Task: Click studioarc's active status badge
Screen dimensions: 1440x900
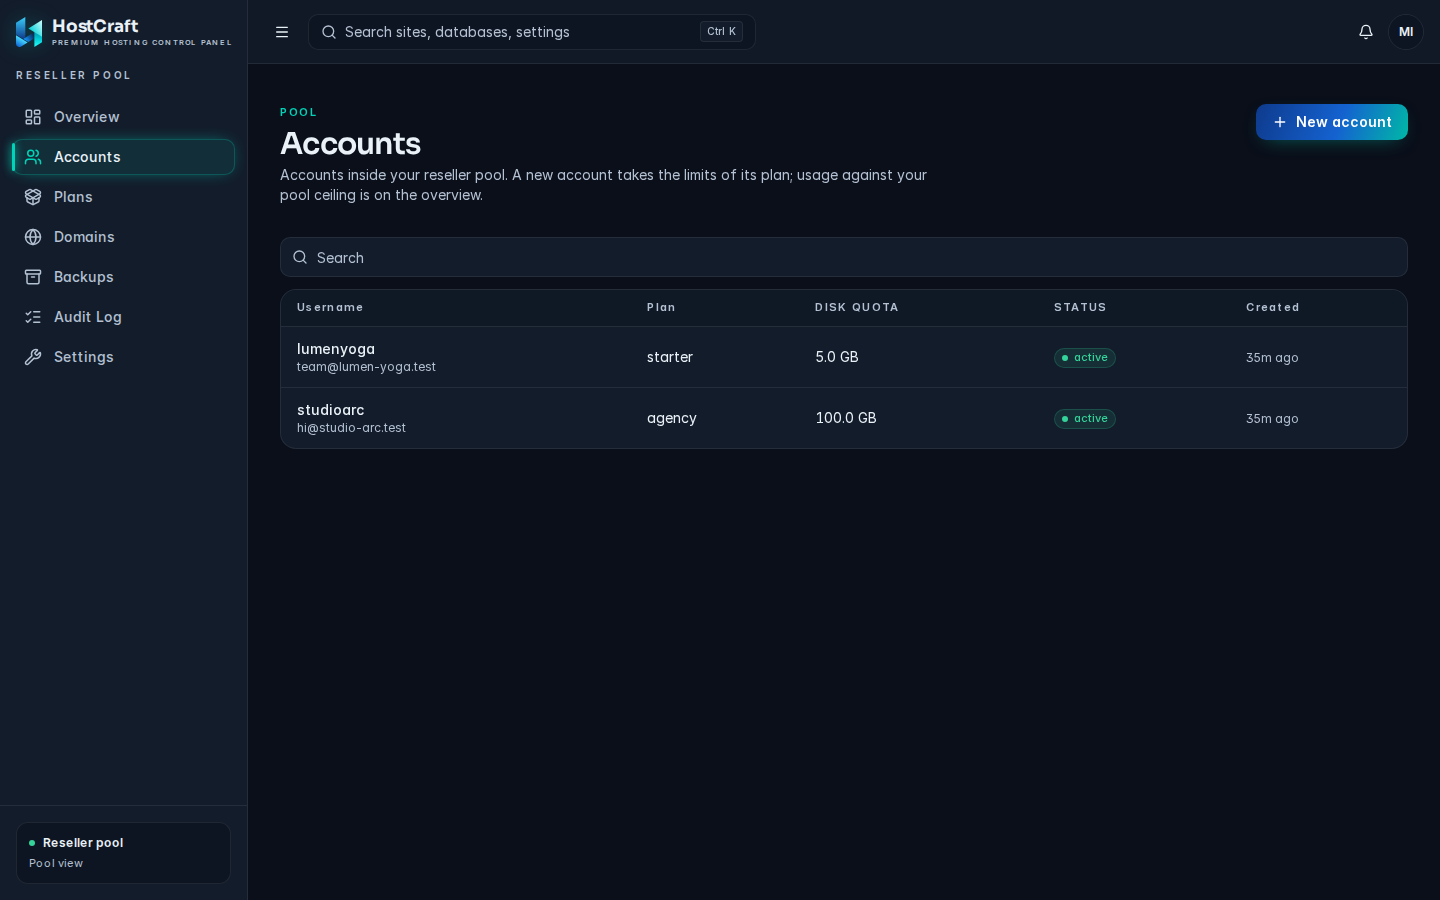Action: [x=1085, y=419]
